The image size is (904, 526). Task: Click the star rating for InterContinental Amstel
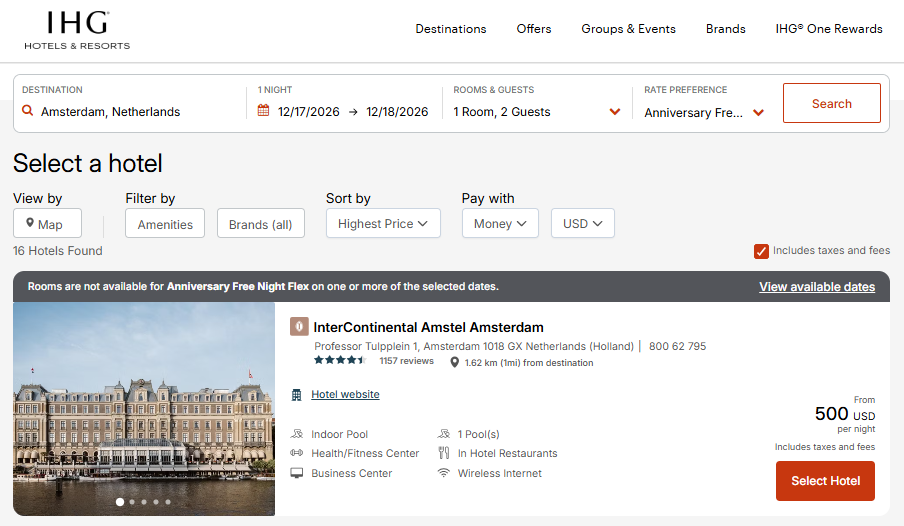[x=340, y=360]
